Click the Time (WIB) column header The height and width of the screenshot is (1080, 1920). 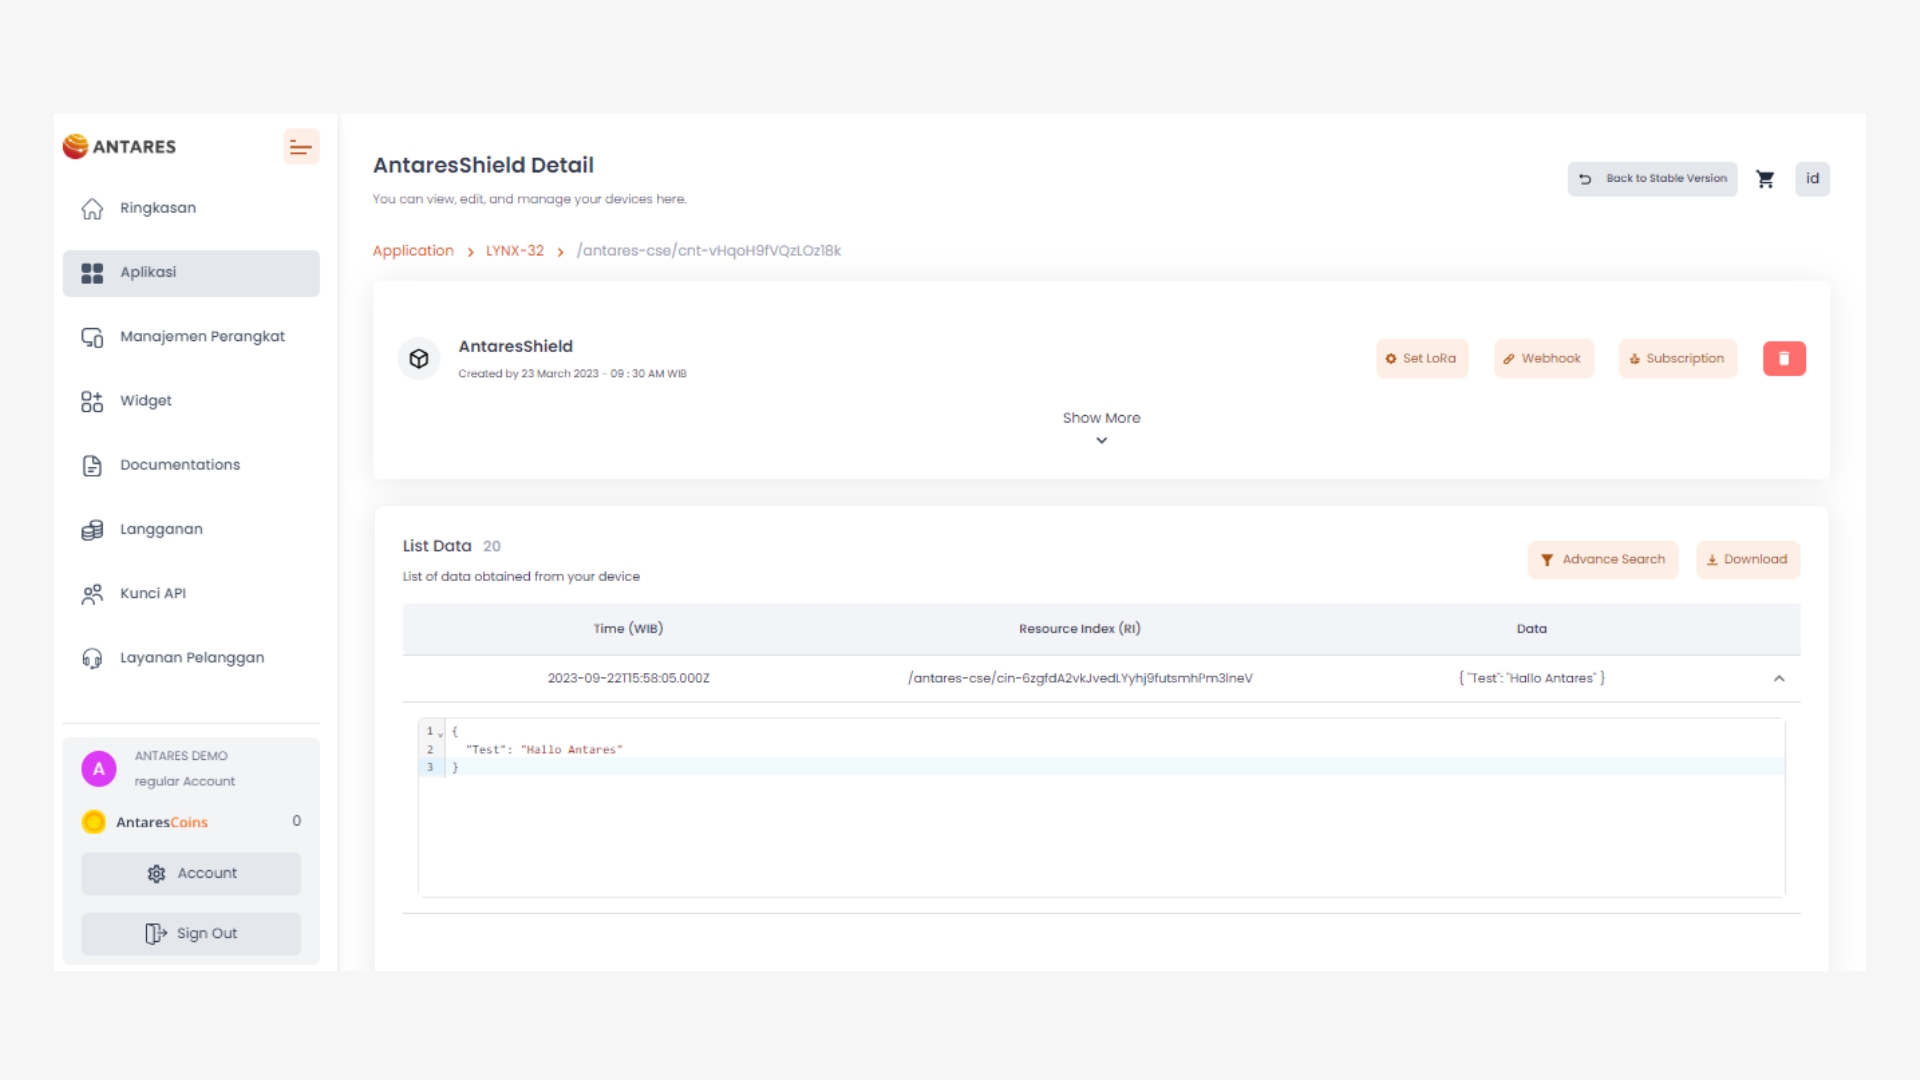[628, 629]
